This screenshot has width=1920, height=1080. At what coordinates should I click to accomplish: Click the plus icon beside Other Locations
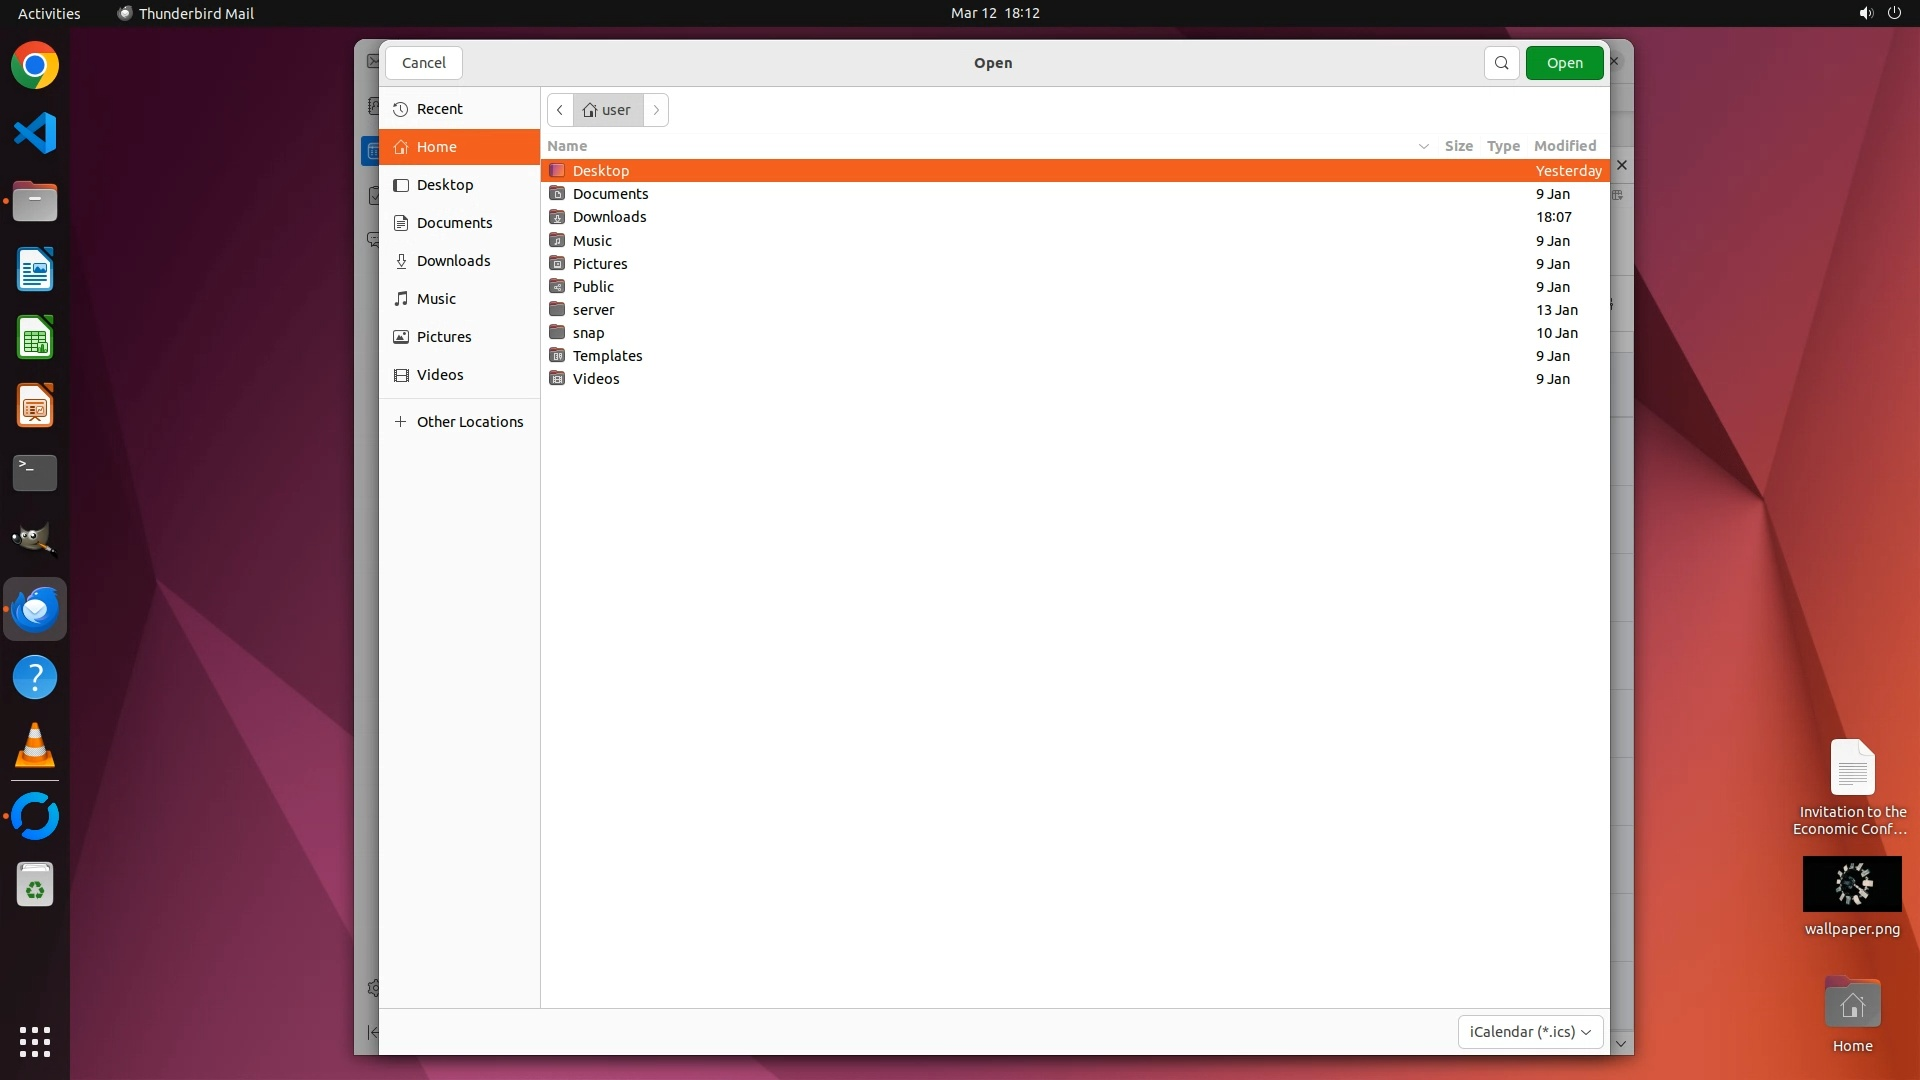401,422
